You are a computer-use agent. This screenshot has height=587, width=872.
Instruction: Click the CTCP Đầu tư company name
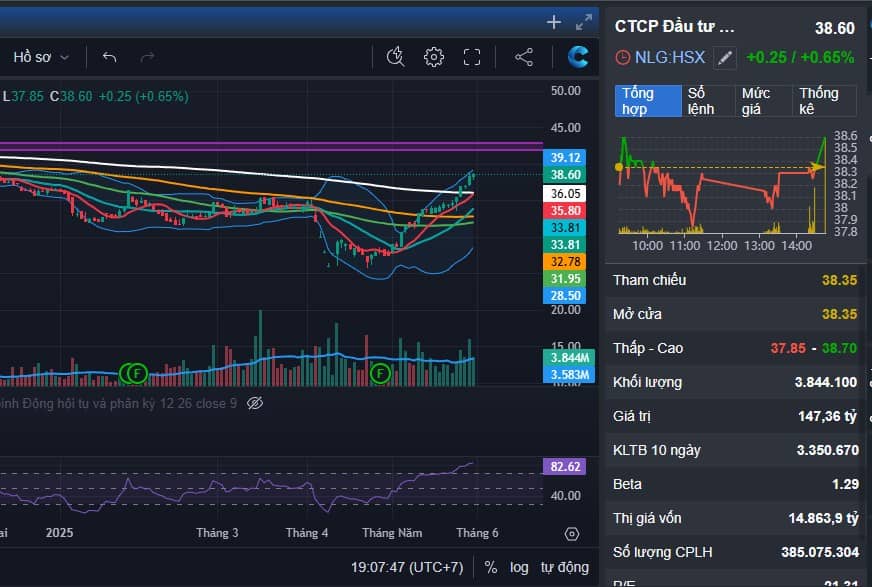click(674, 27)
